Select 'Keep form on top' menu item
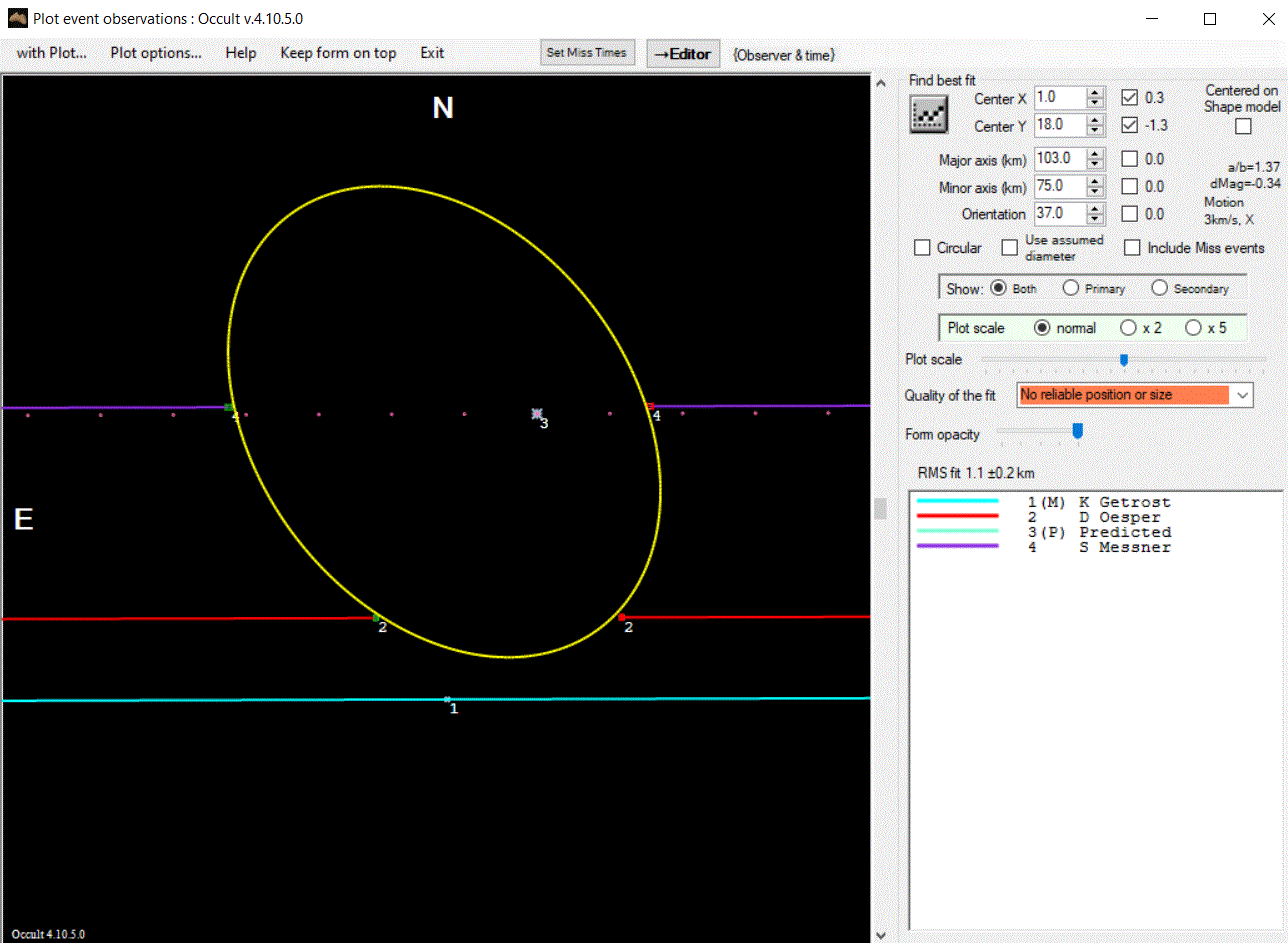The image size is (1288, 943). pos(338,53)
